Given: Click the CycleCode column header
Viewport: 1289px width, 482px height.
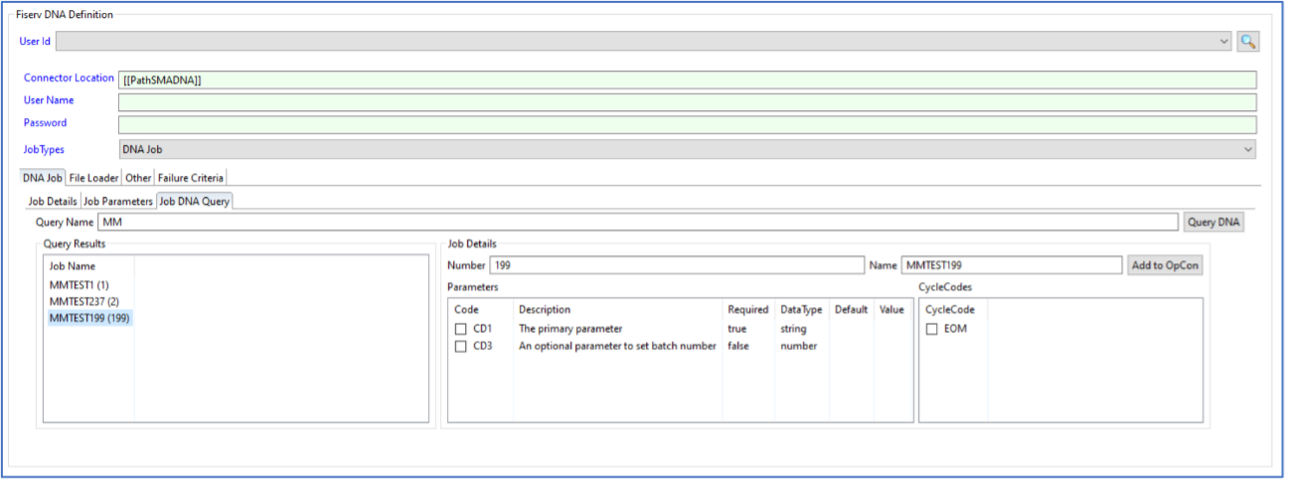Looking at the screenshot, I should click(949, 310).
